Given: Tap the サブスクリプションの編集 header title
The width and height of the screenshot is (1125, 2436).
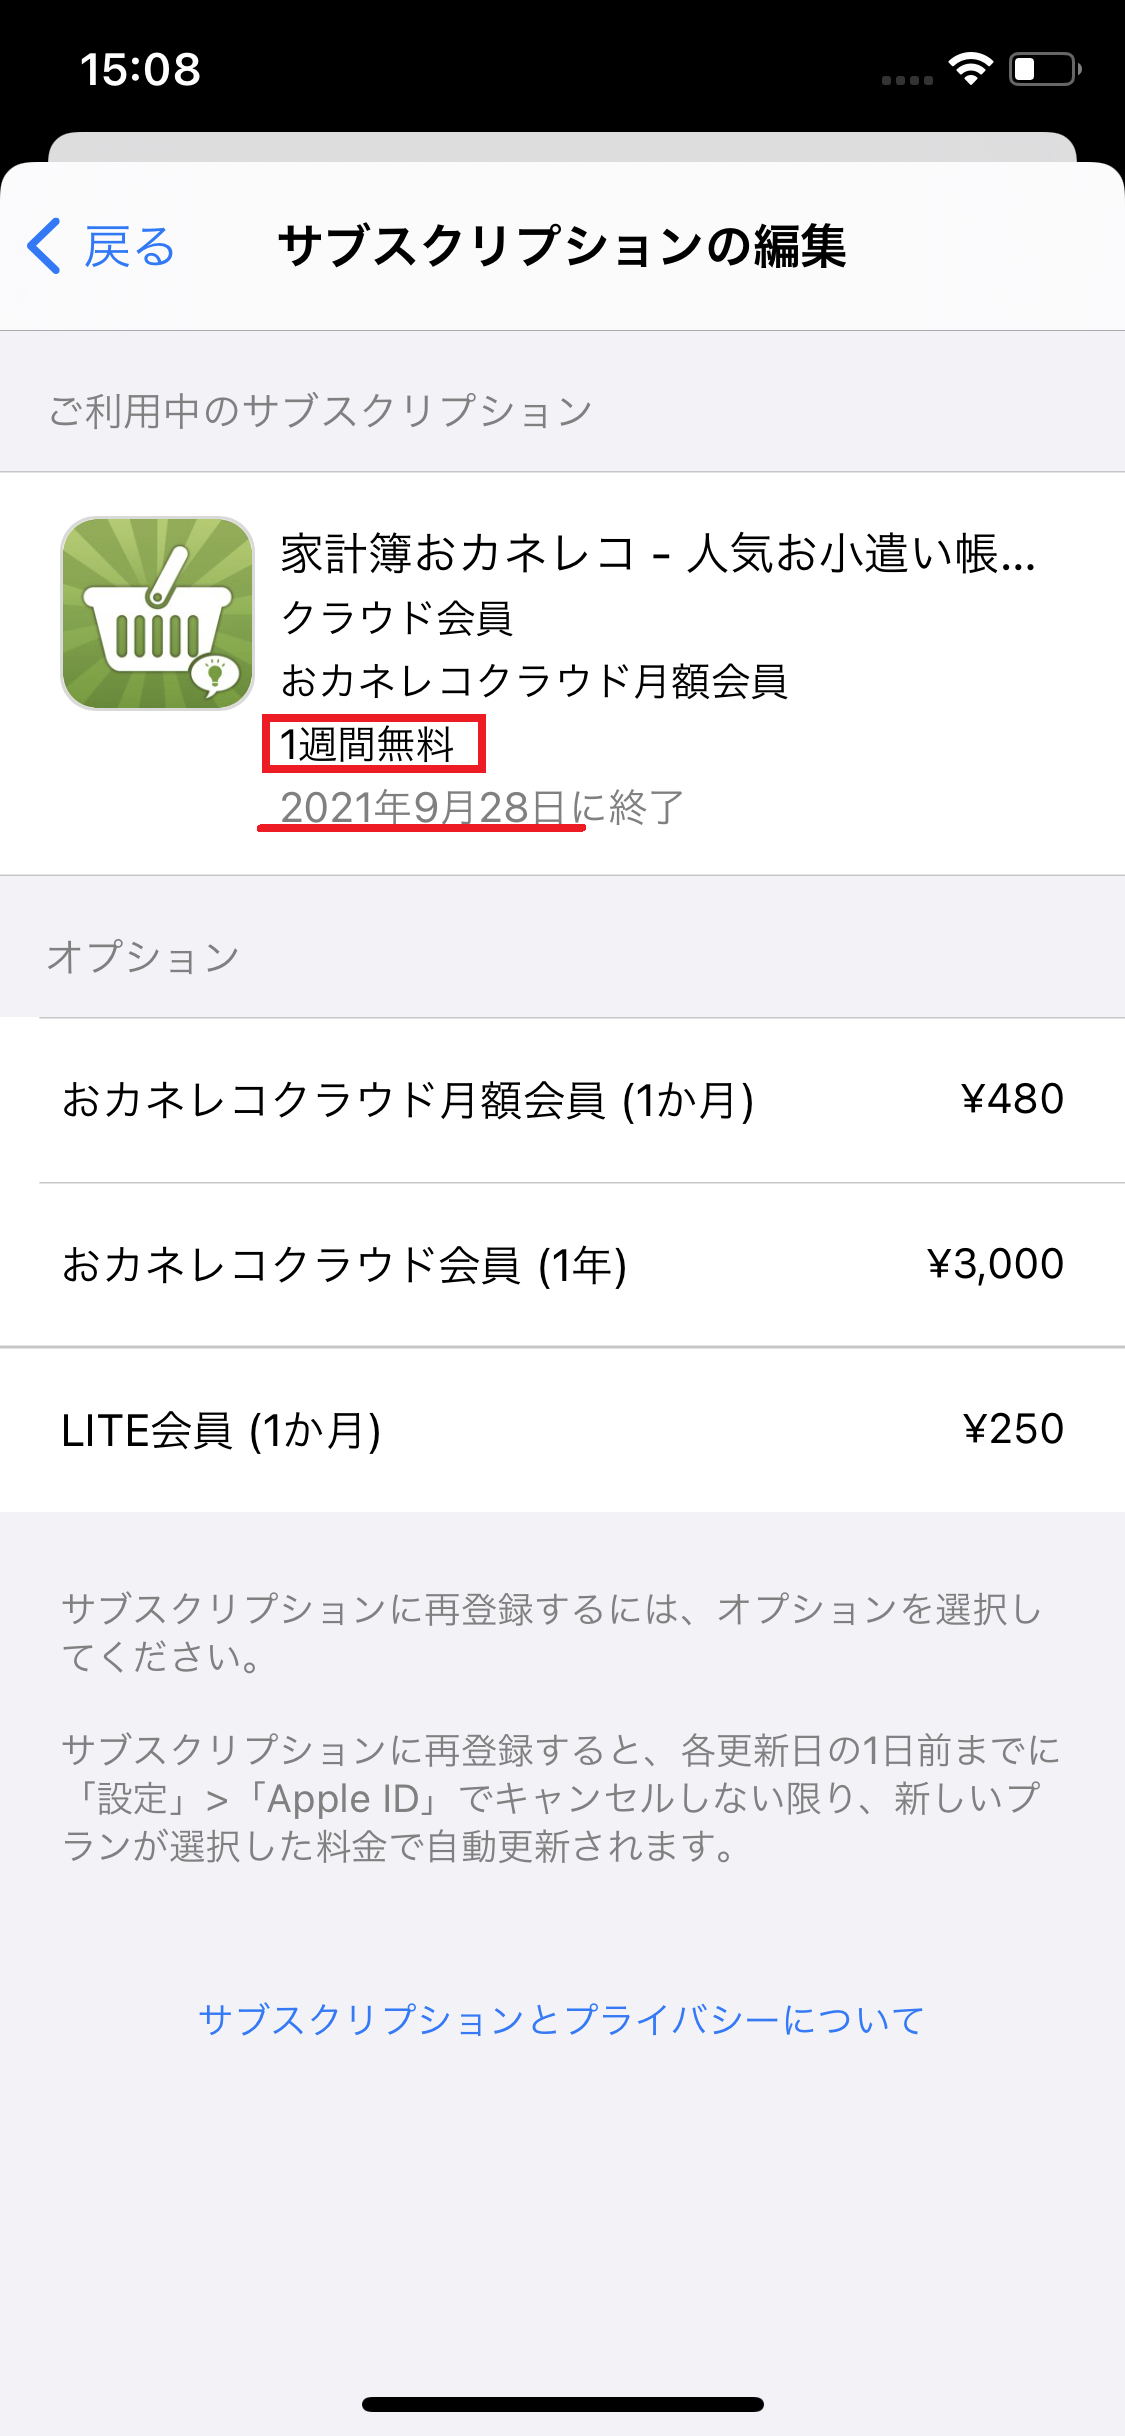Looking at the screenshot, I should point(562,246).
